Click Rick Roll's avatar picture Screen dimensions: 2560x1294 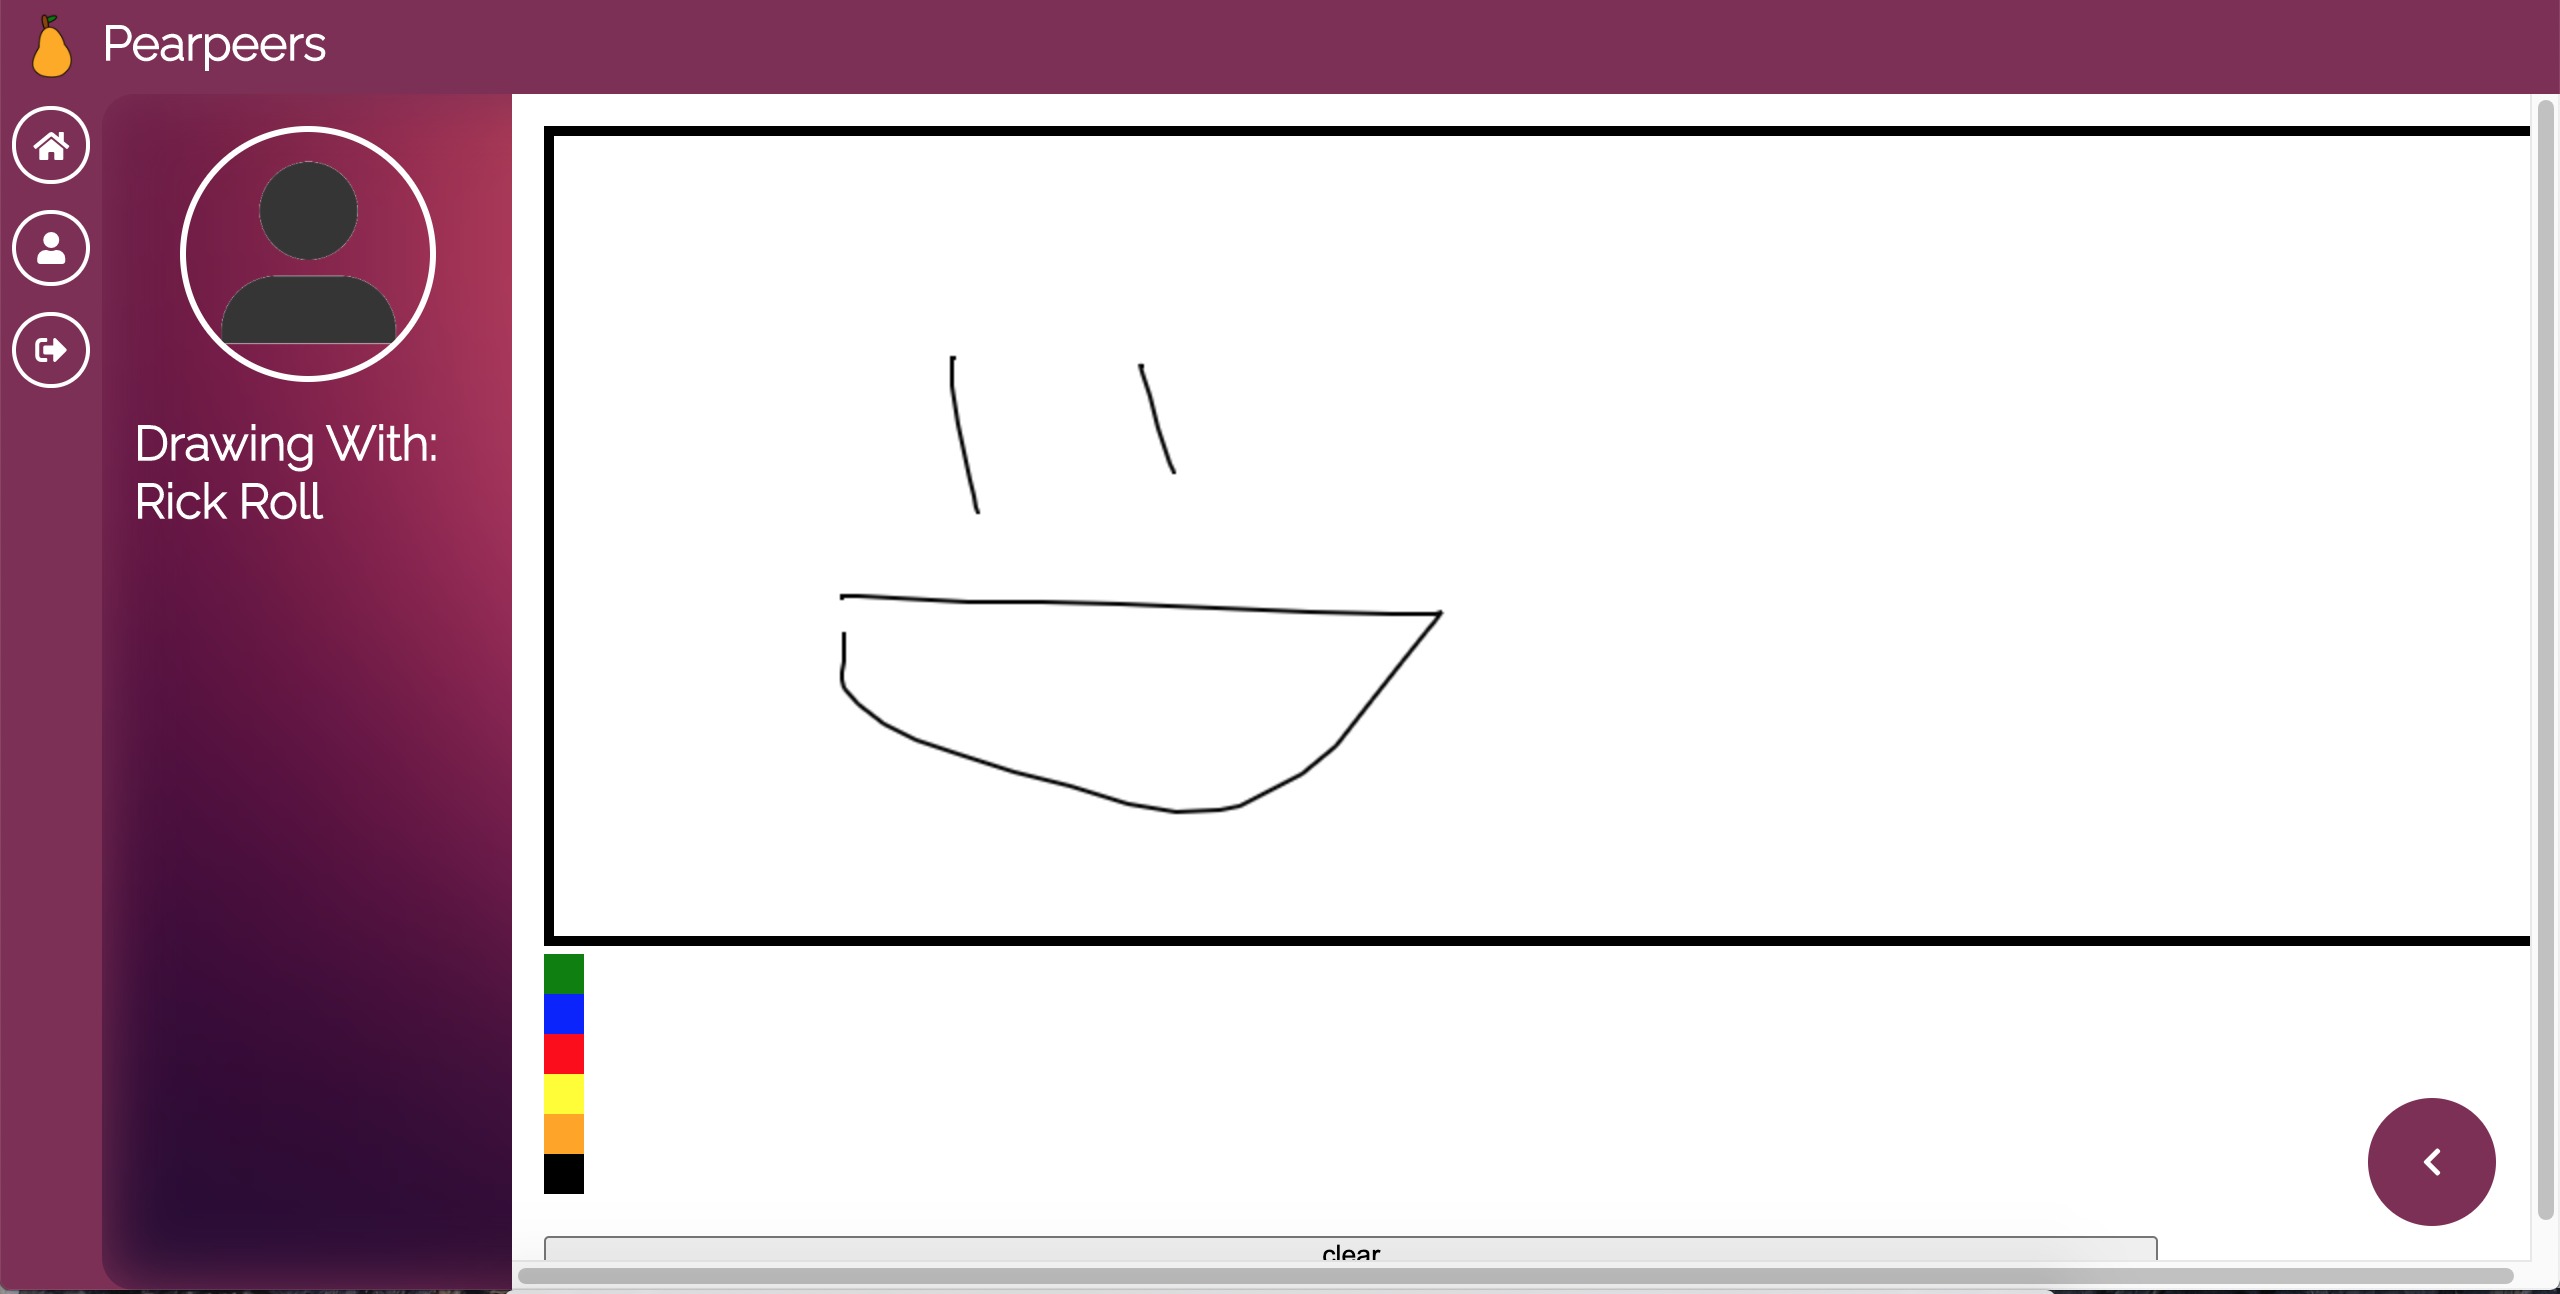tap(308, 254)
